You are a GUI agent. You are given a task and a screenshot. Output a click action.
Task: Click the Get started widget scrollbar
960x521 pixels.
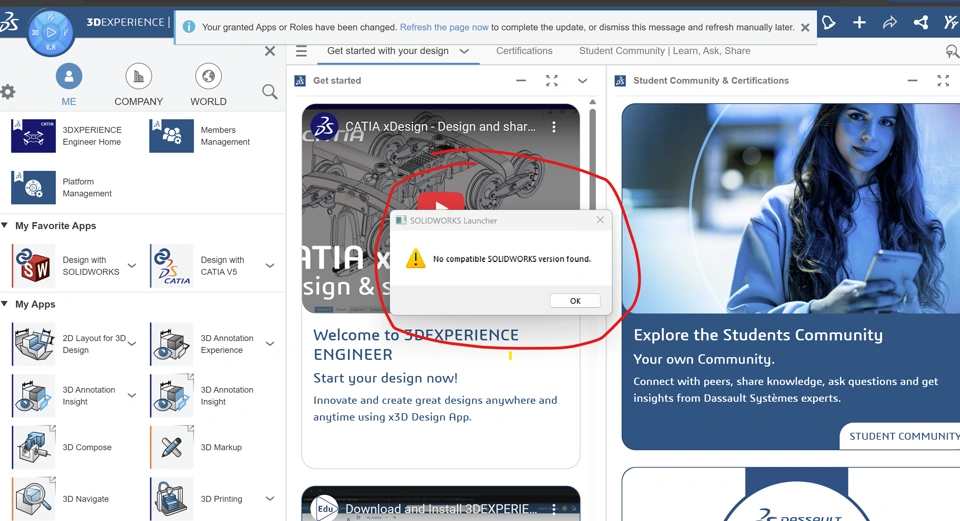[592, 159]
